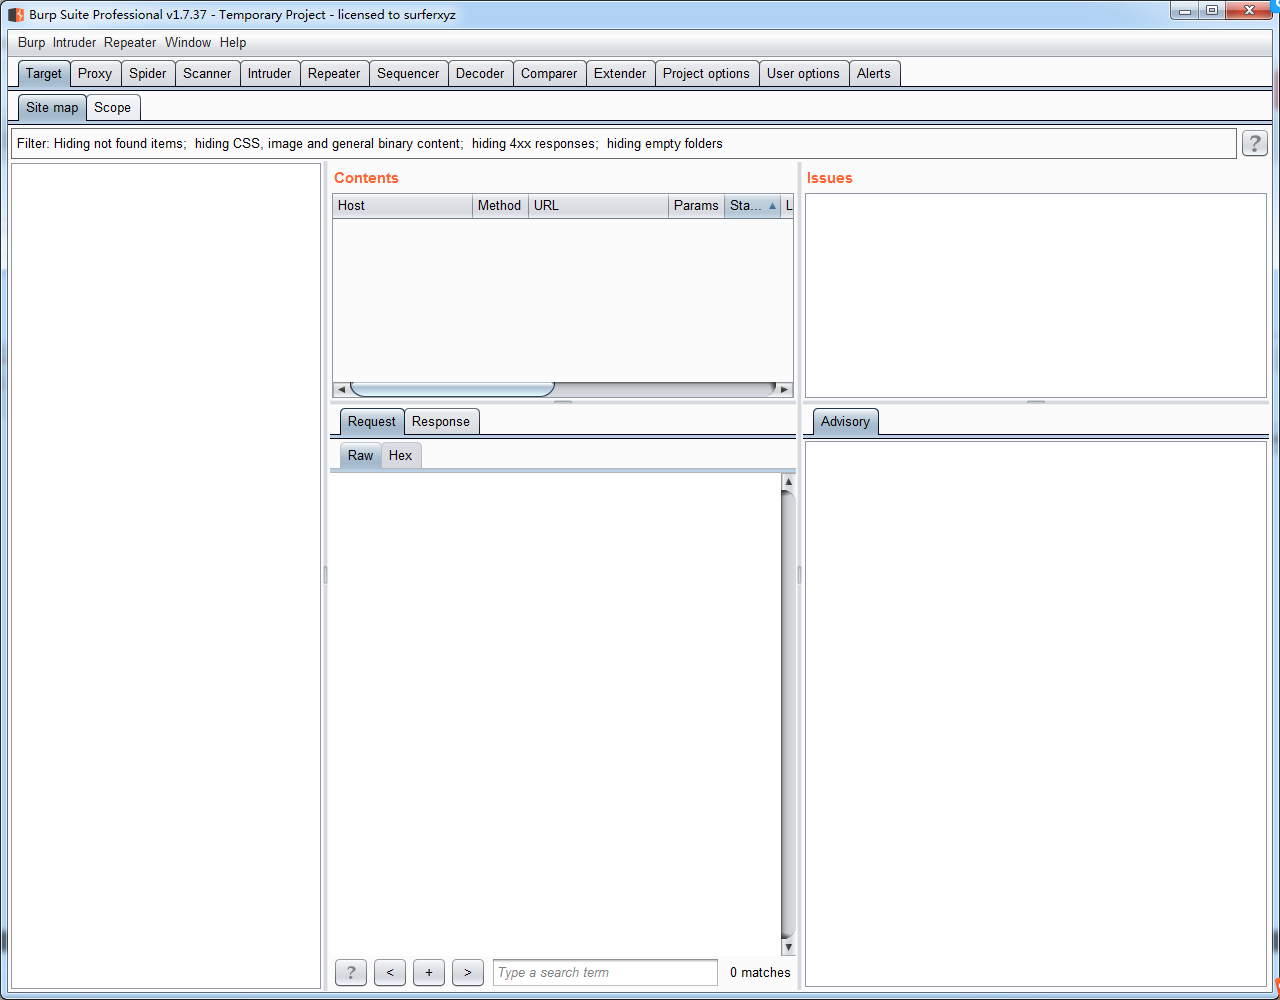
Task: Sort Contents by Params column
Action: [x=696, y=206]
